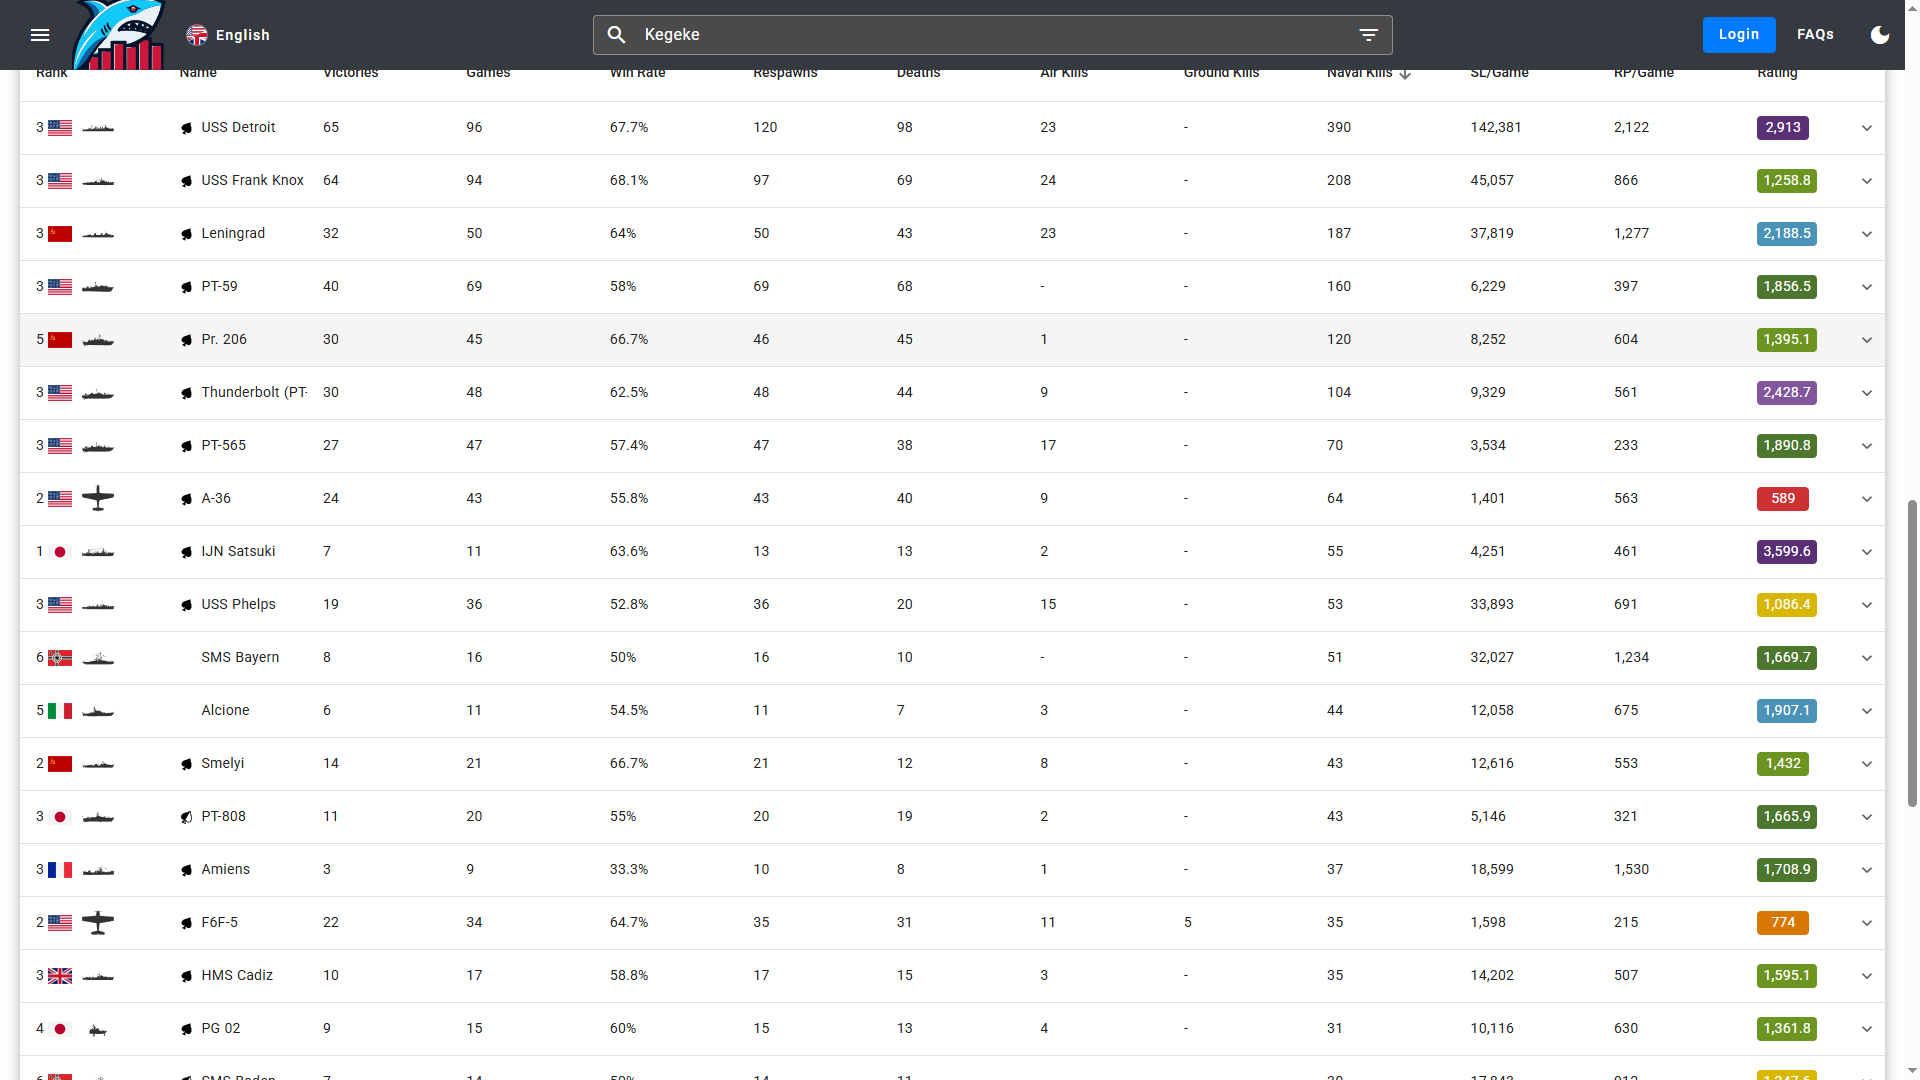This screenshot has width=1920, height=1080.
Task: Toggle dark mode moon icon
Action: (1880, 35)
